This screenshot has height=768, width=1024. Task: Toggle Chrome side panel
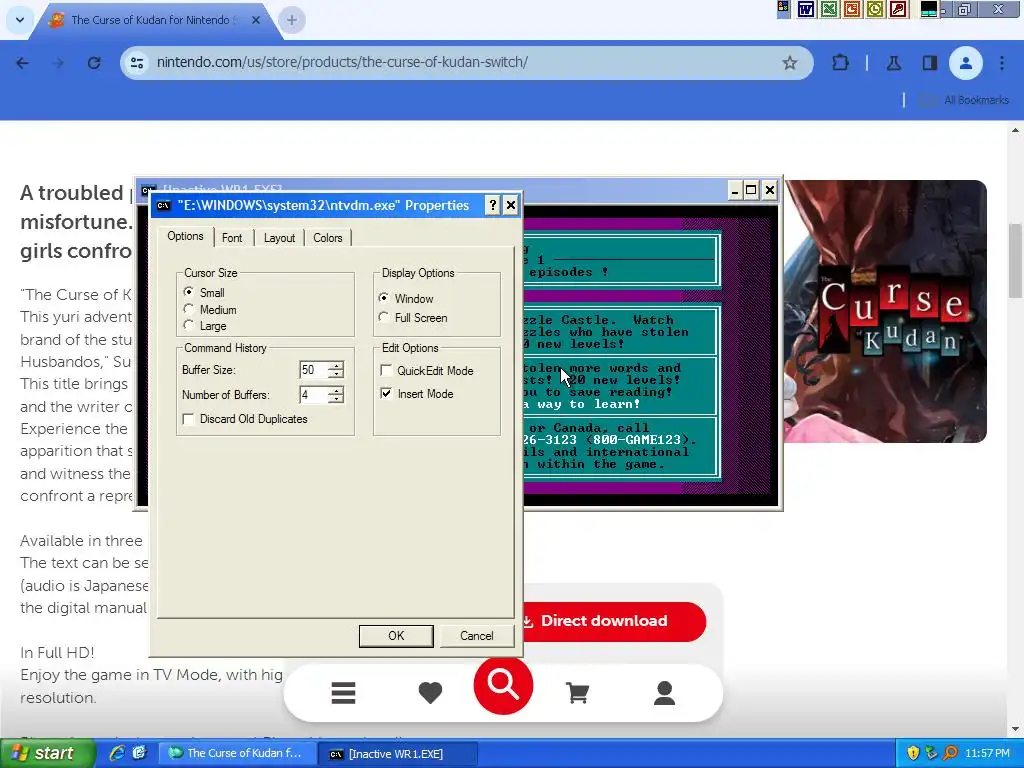point(929,63)
